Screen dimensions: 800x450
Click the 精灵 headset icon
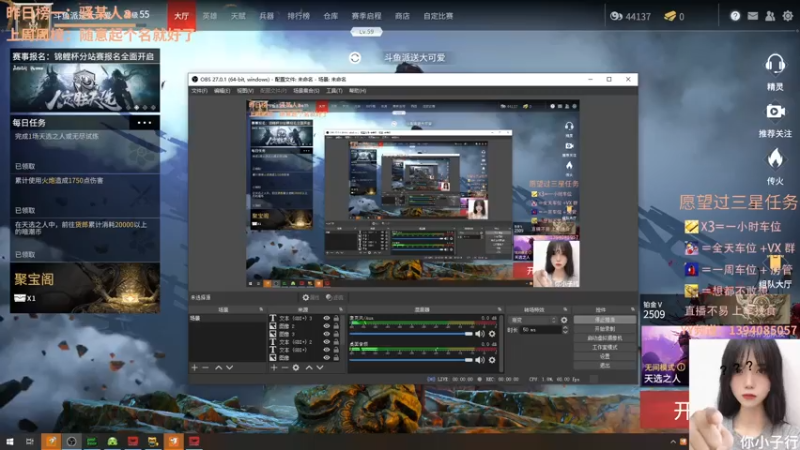tap(775, 65)
